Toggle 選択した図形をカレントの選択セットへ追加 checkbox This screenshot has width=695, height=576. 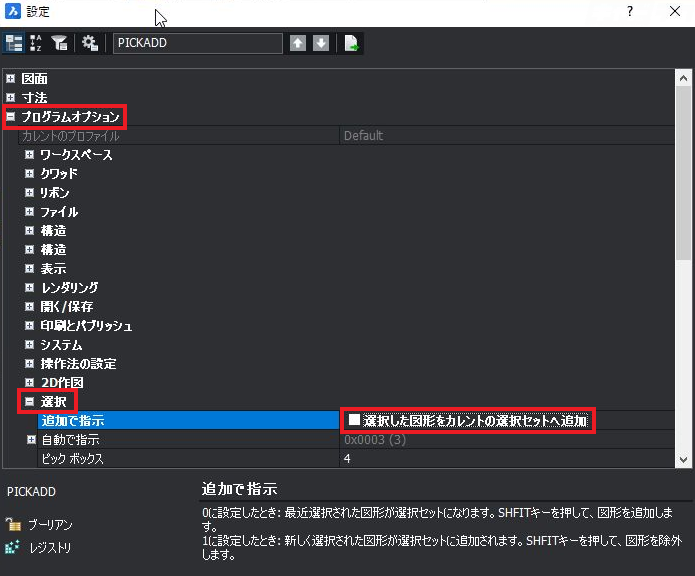tap(354, 420)
